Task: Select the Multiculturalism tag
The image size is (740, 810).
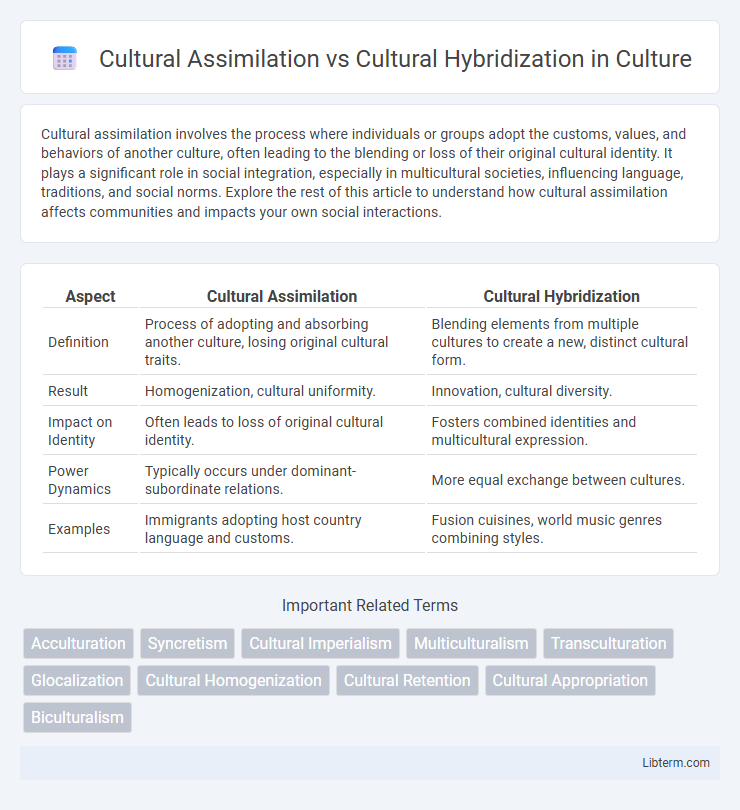Action: coord(471,643)
